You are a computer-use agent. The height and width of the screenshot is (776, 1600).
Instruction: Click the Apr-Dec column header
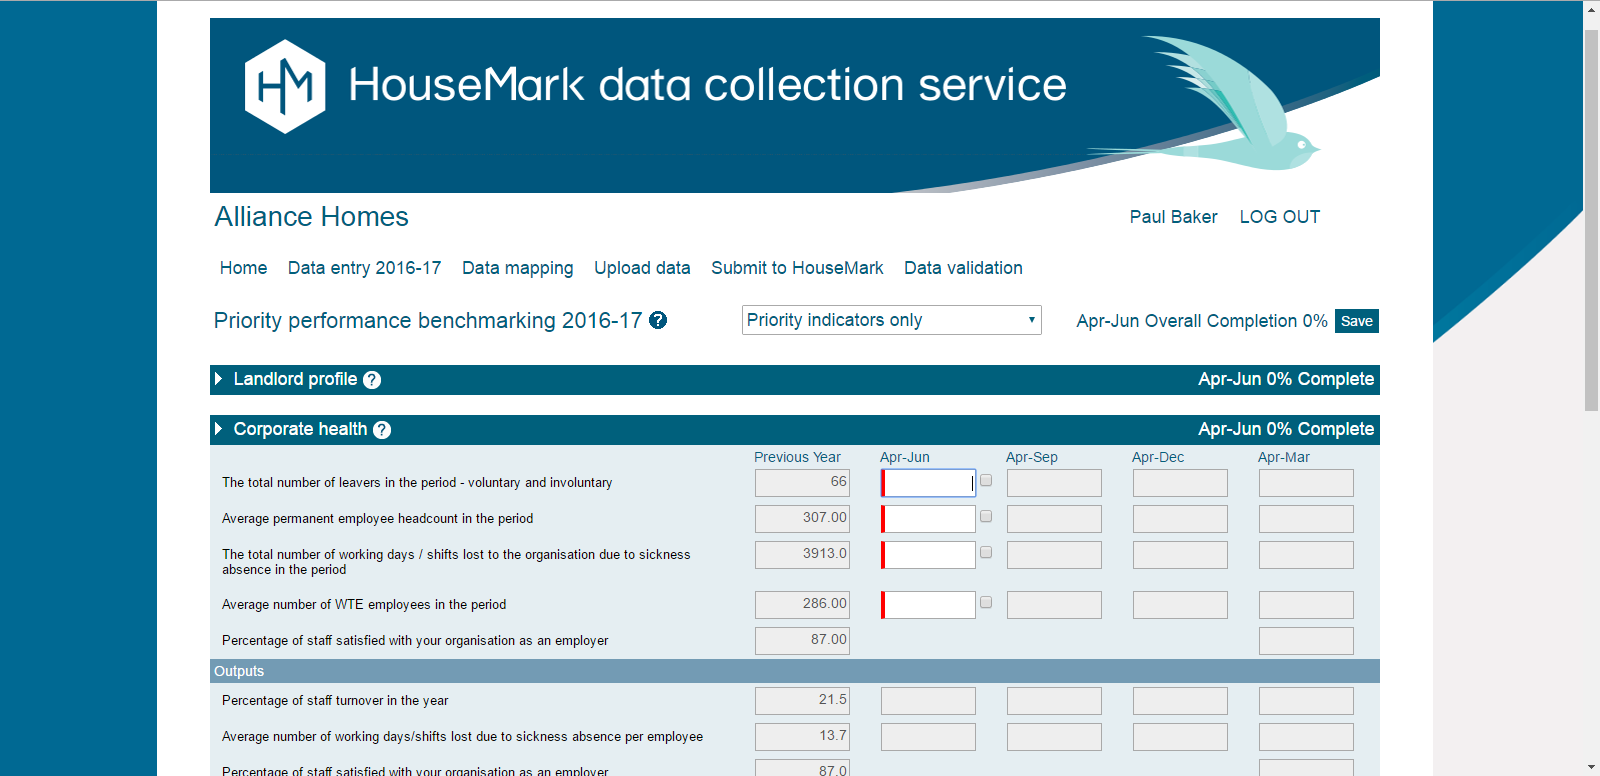[1158, 457]
